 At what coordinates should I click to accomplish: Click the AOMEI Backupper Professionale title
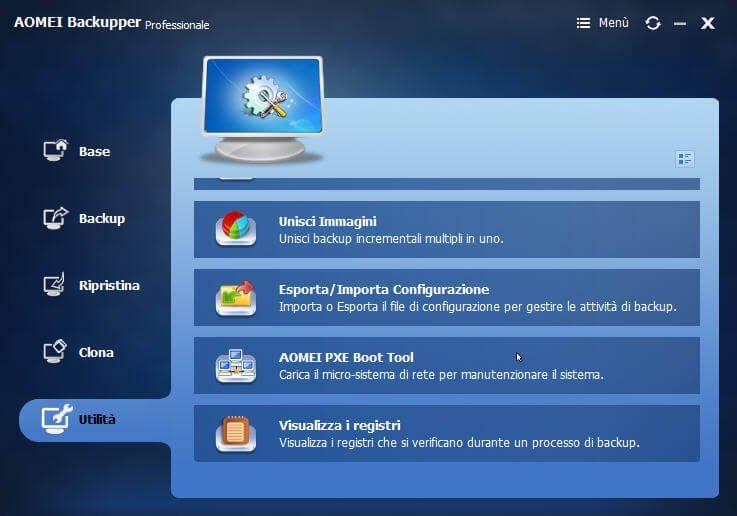(112, 23)
